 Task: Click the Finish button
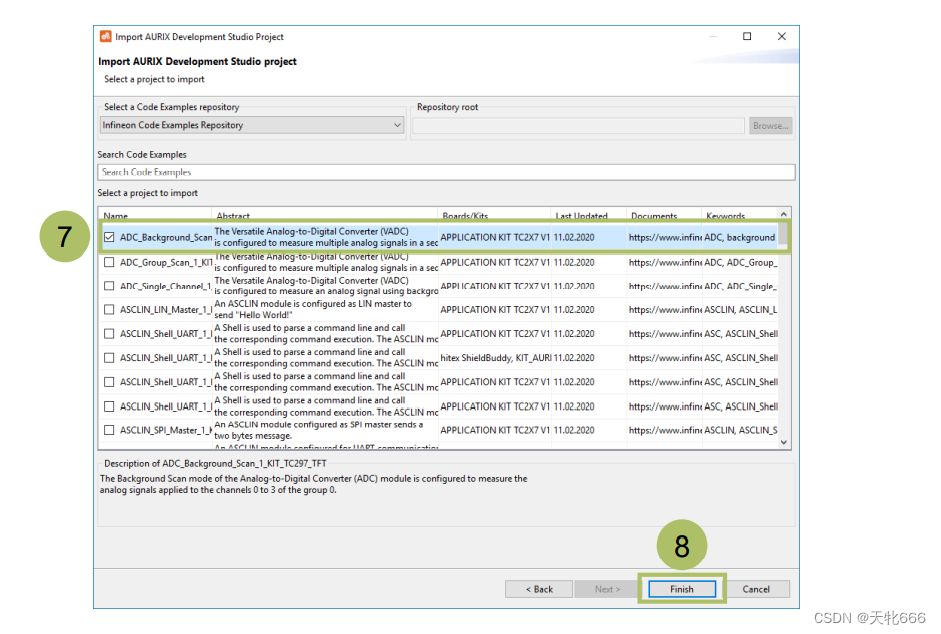[682, 589]
